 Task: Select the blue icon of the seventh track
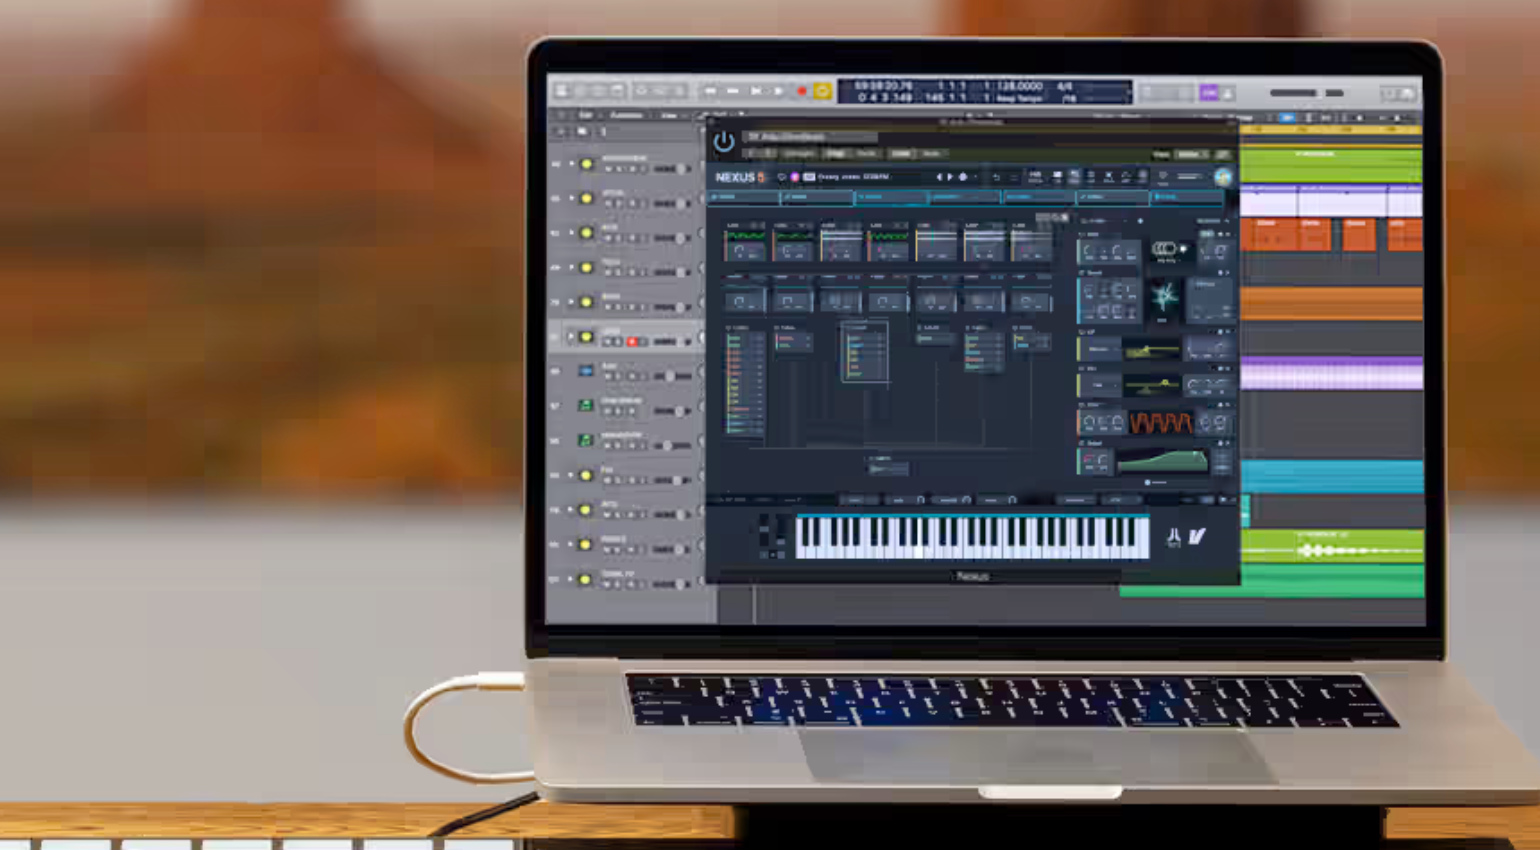pyautogui.click(x=586, y=371)
